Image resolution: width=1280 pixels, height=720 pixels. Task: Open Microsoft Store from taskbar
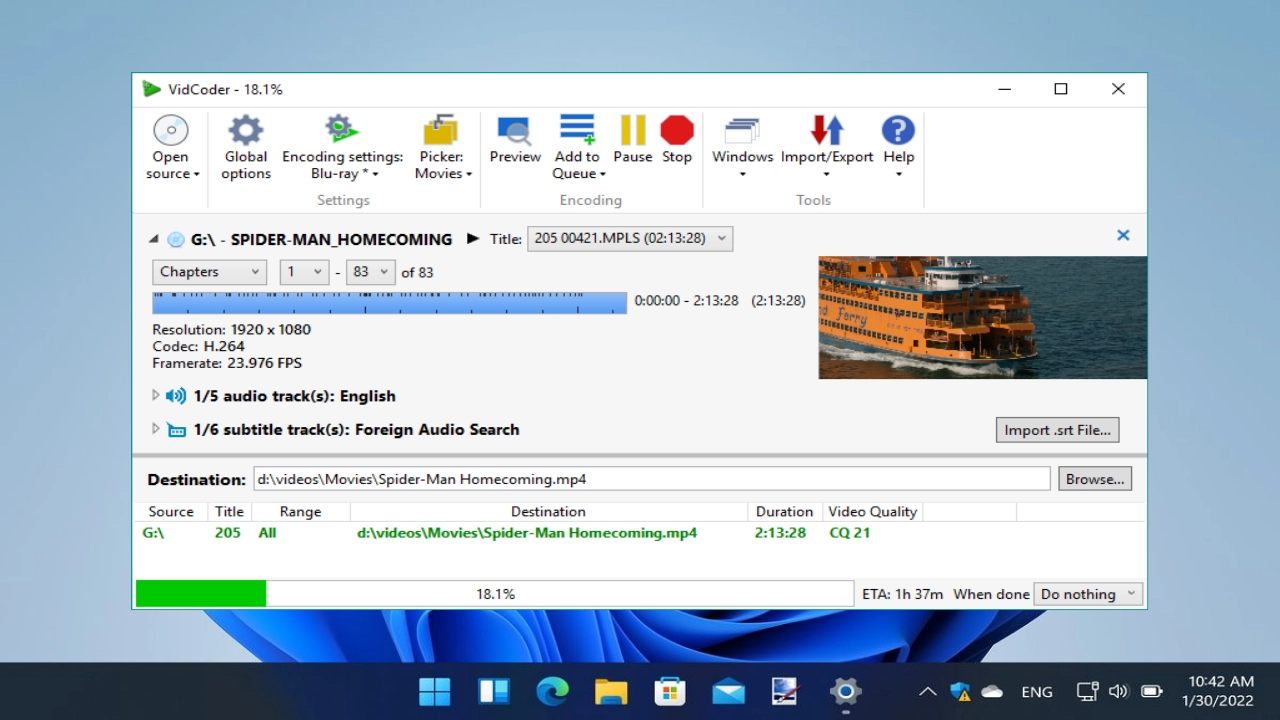[x=669, y=691]
